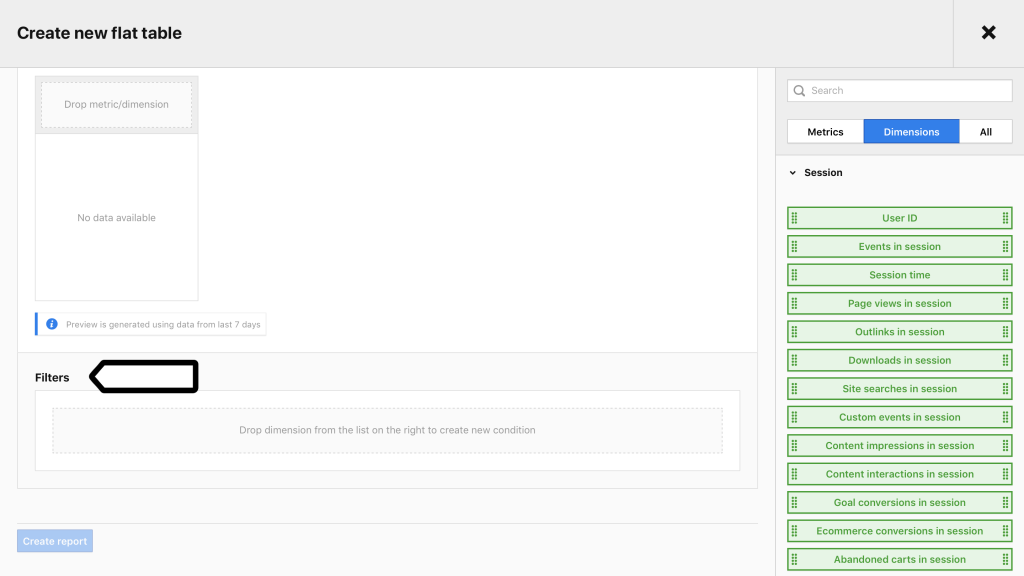Image resolution: width=1024 pixels, height=576 pixels.
Task: Select Content interactions in session dimension
Action: [899, 474]
